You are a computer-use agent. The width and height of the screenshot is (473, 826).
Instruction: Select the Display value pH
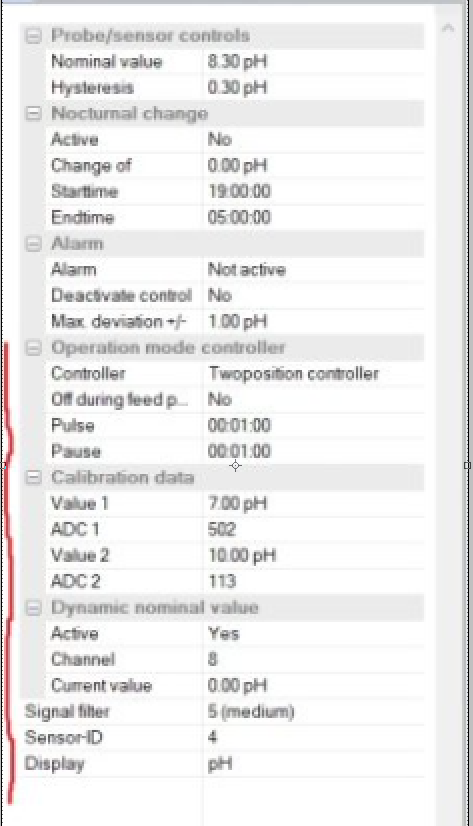(x=314, y=764)
